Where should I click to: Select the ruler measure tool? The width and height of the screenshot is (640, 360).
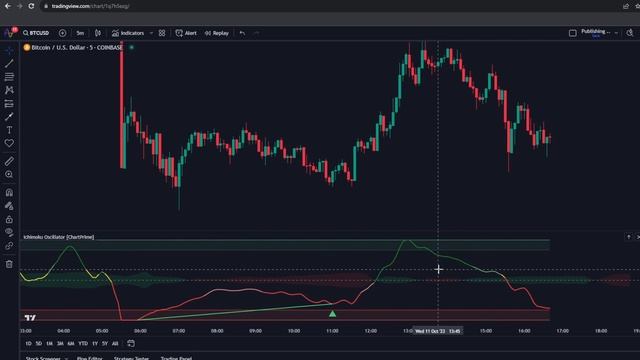(x=9, y=161)
